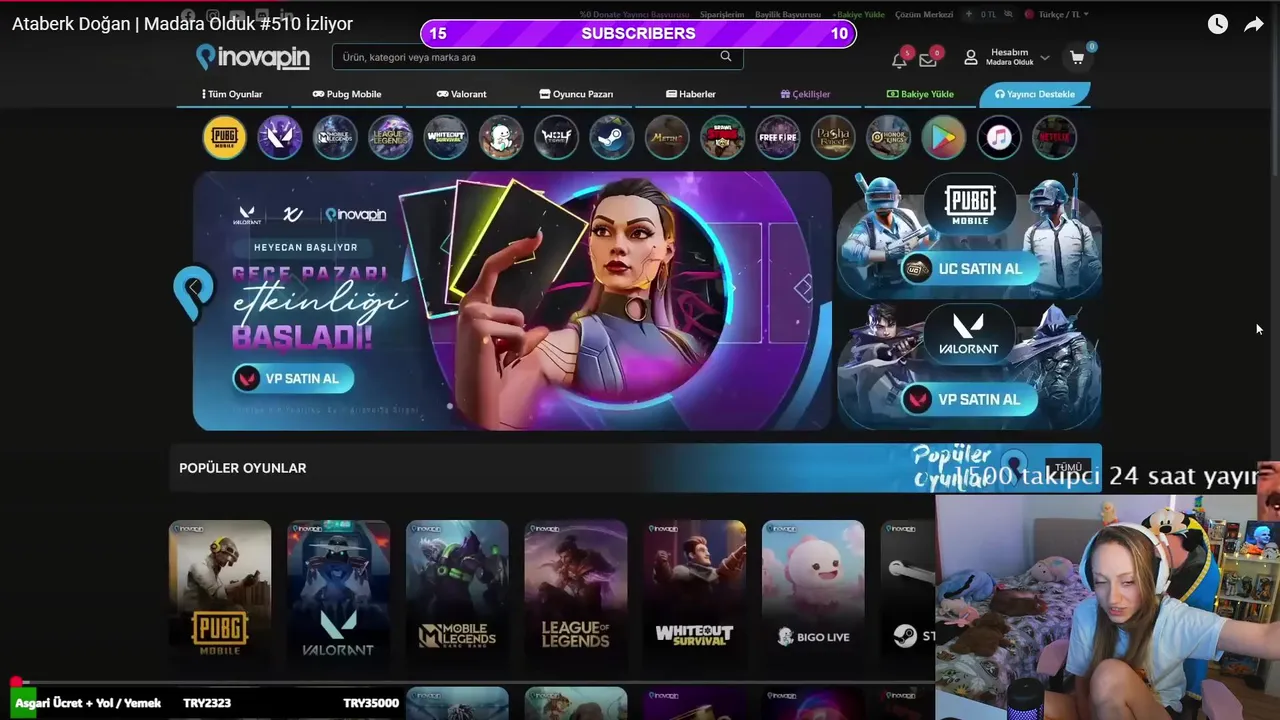The height and width of the screenshot is (720, 1280).
Task: Open the messages envelope icon
Action: (x=928, y=60)
